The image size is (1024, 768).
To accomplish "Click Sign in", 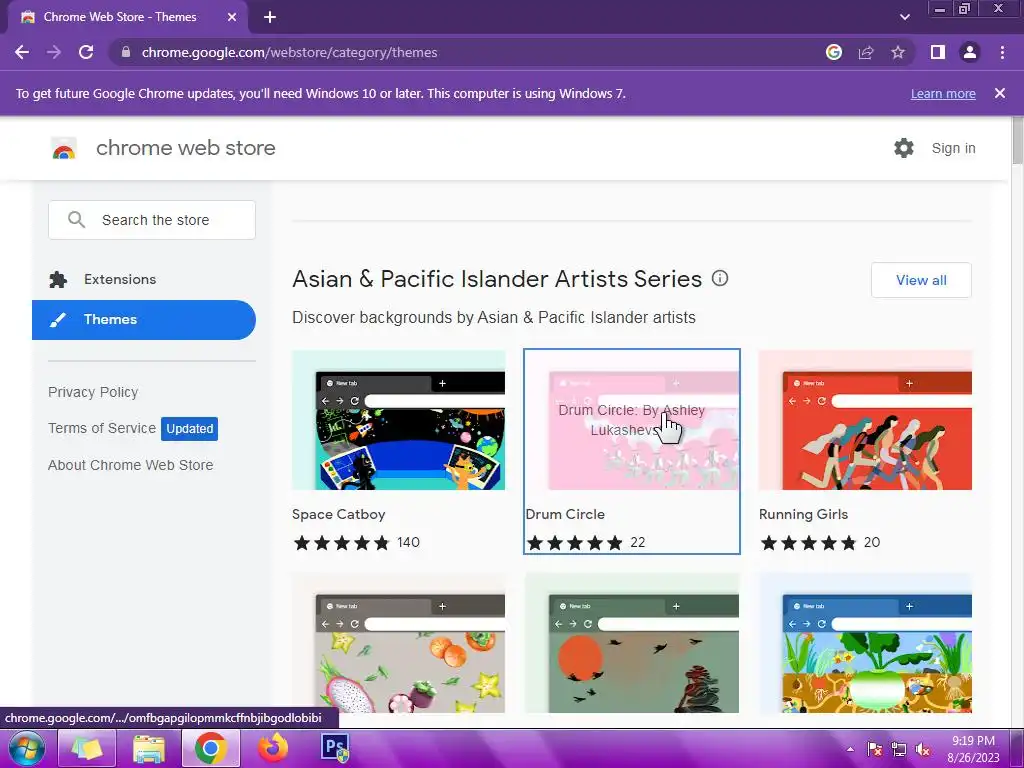I will click(953, 148).
